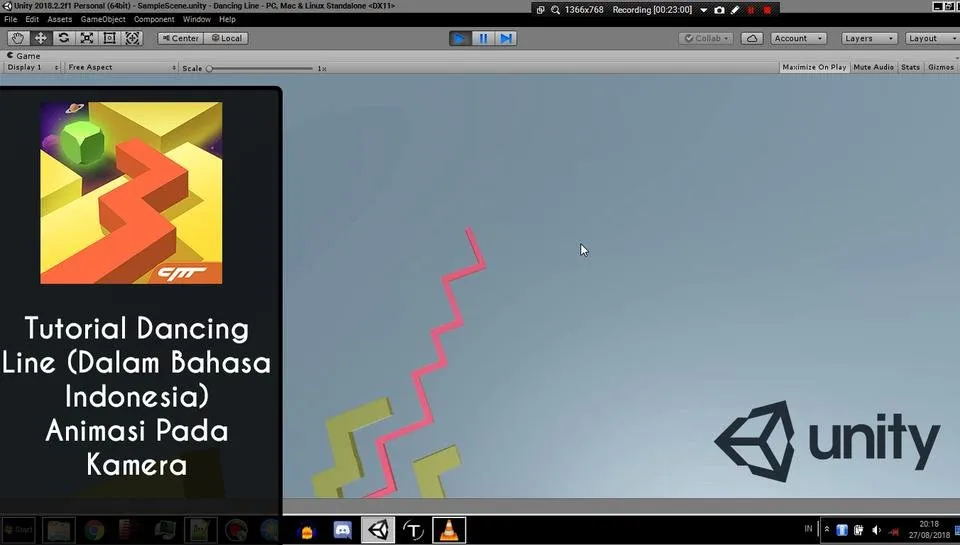Click the Chrome icon in taskbar

[94, 530]
